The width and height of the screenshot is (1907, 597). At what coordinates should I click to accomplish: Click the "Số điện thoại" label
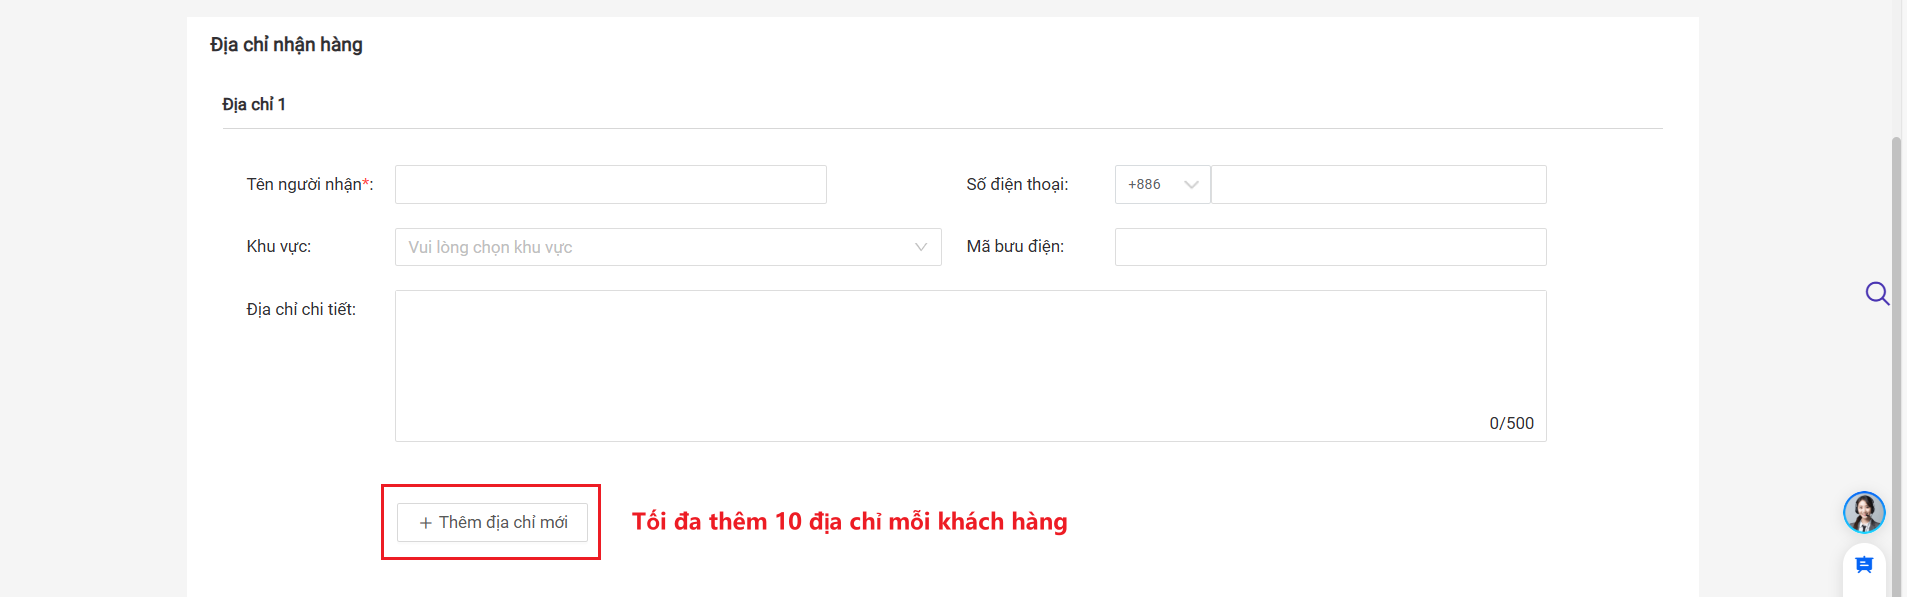[1017, 185]
